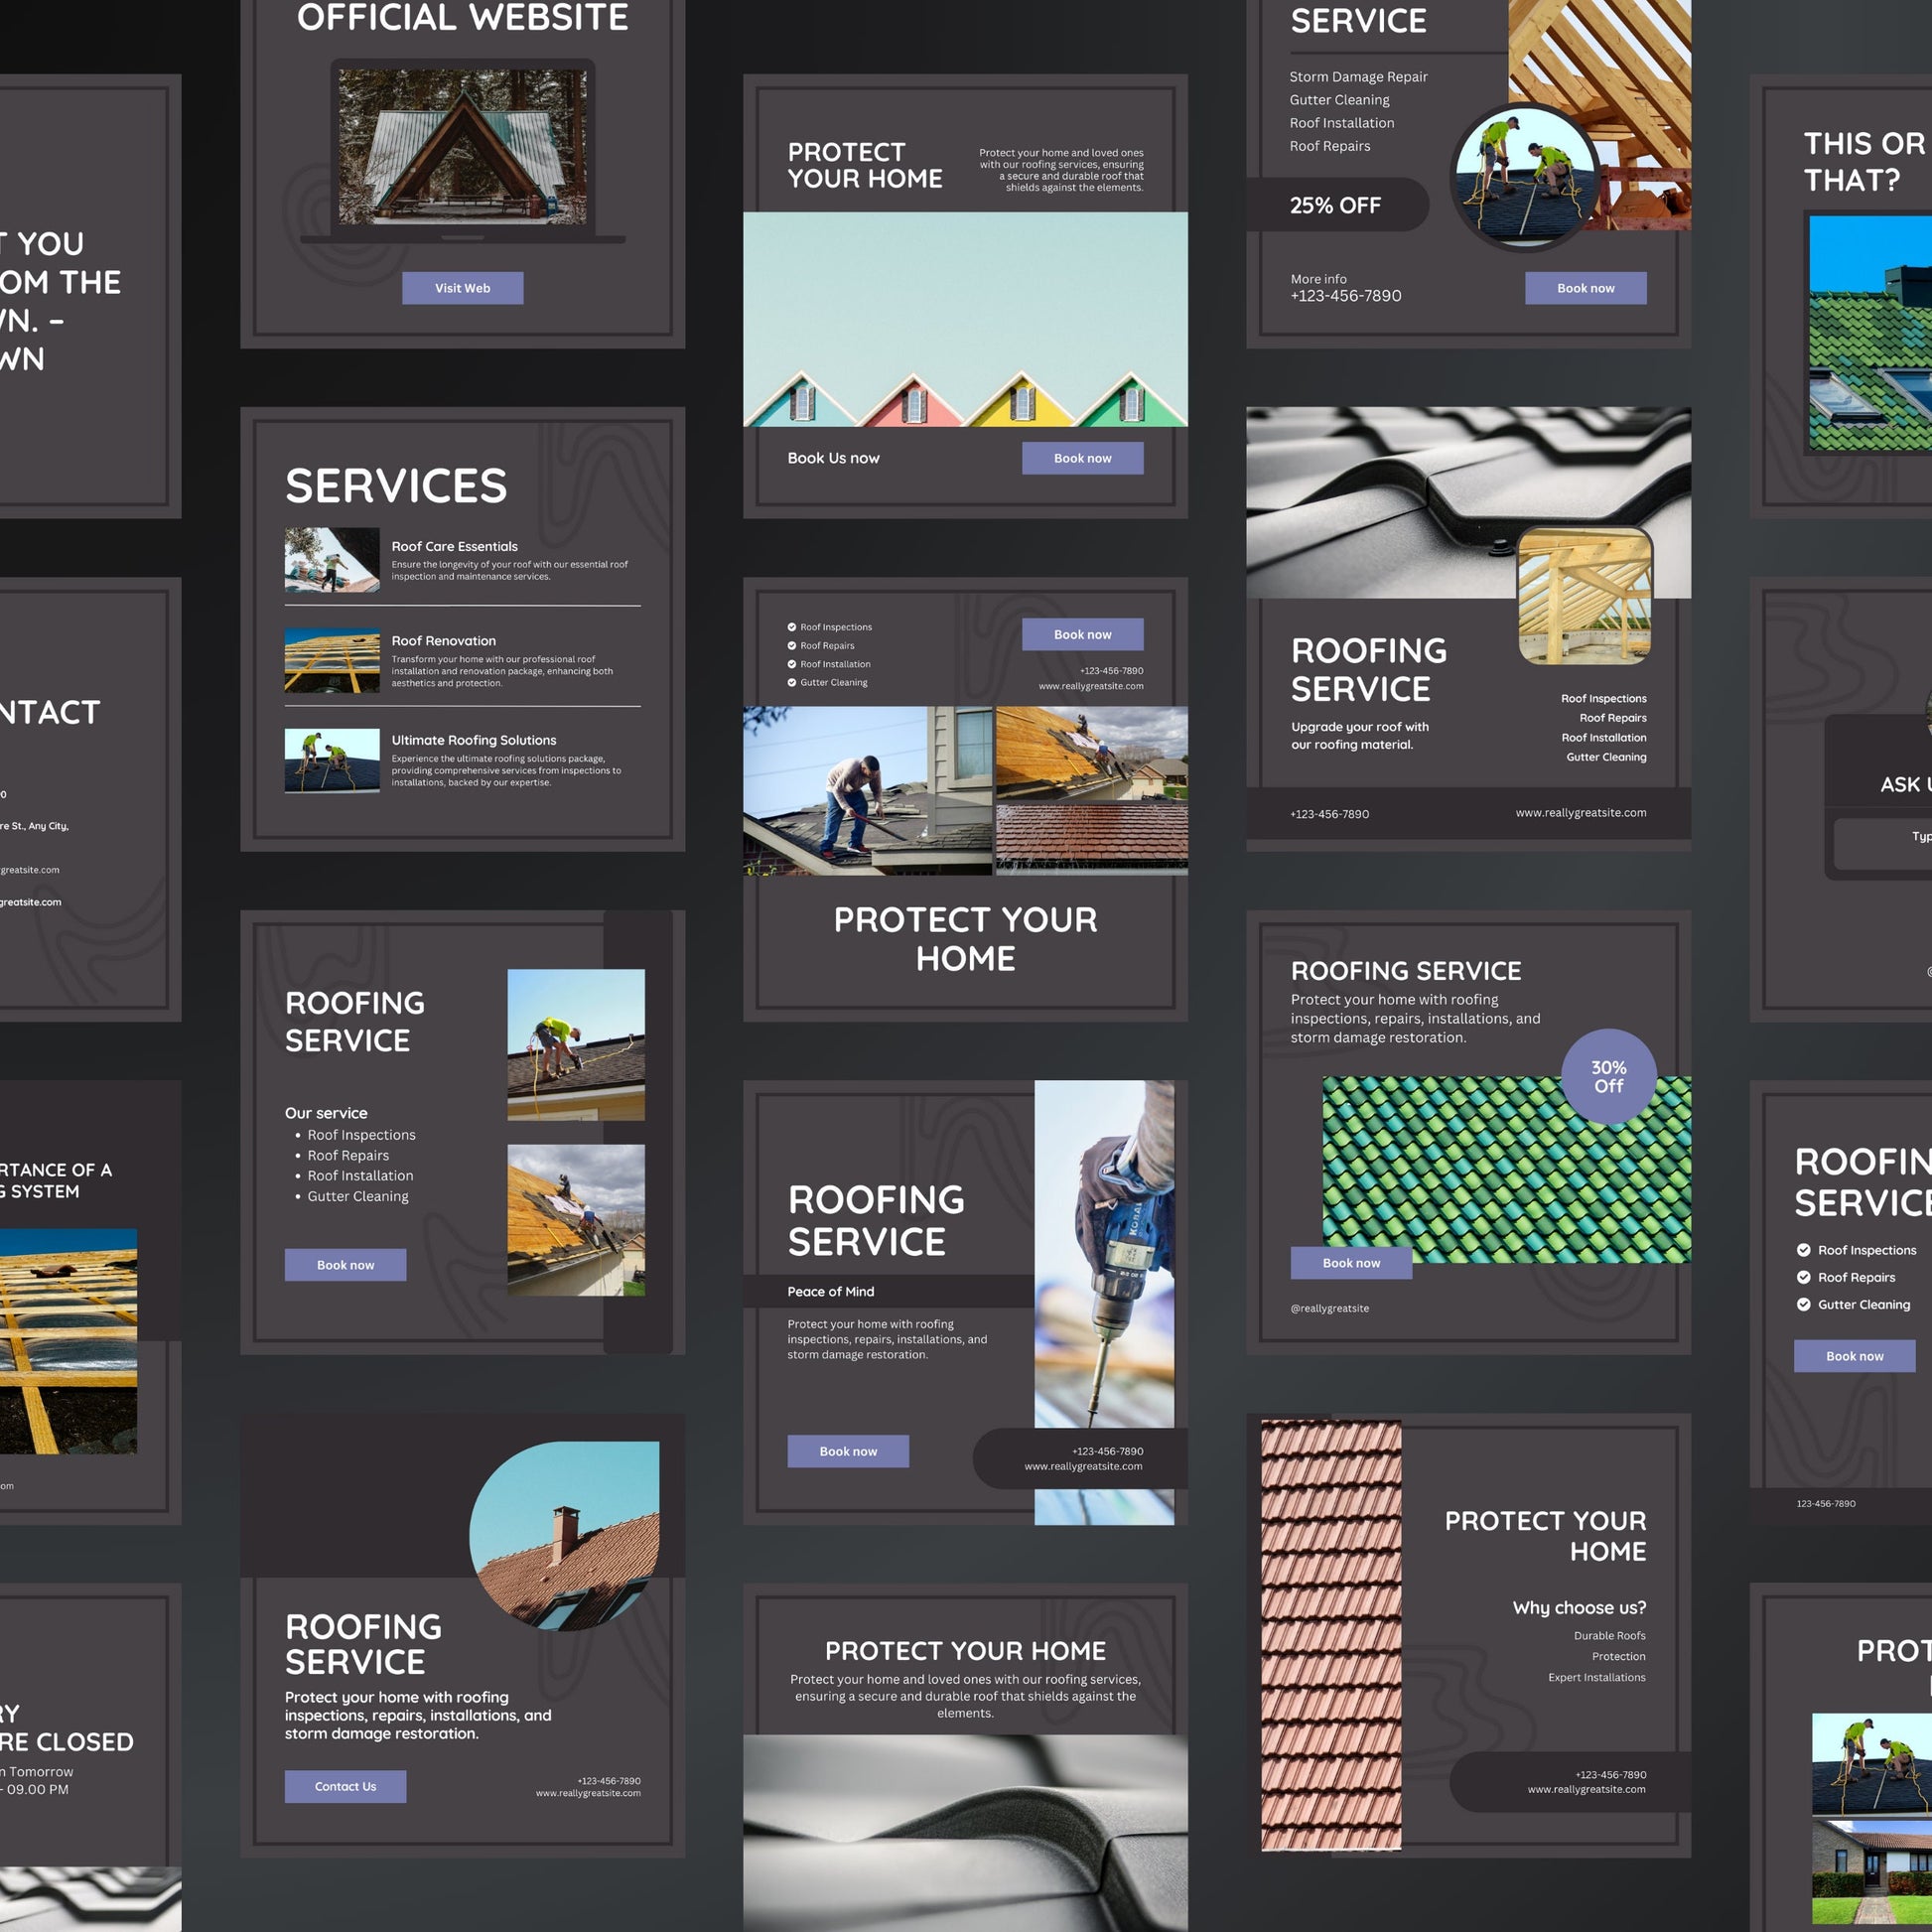The height and width of the screenshot is (1932, 1932).
Task: Click "Book now" beneath the Peace of Mind paragraph
Action: coord(848,1451)
